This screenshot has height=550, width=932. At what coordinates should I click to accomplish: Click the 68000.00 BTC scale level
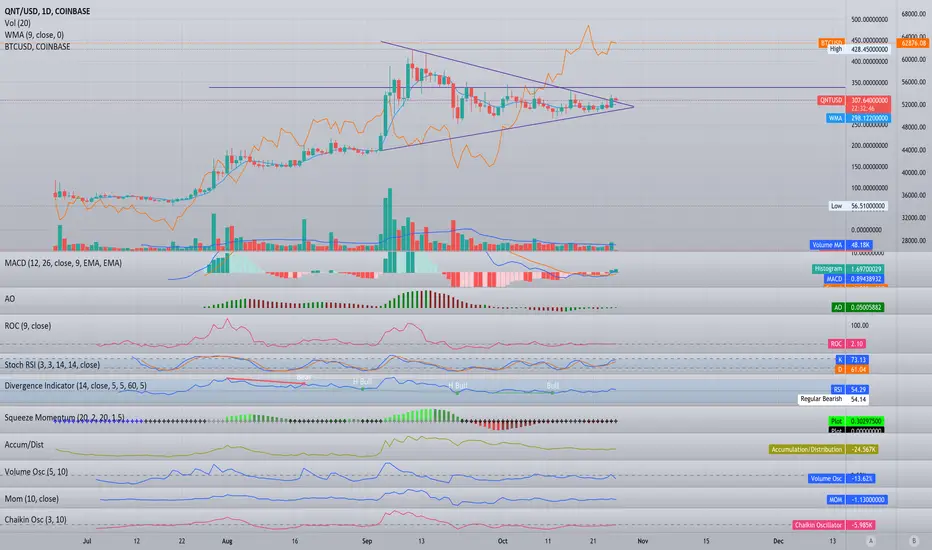tap(914, 13)
